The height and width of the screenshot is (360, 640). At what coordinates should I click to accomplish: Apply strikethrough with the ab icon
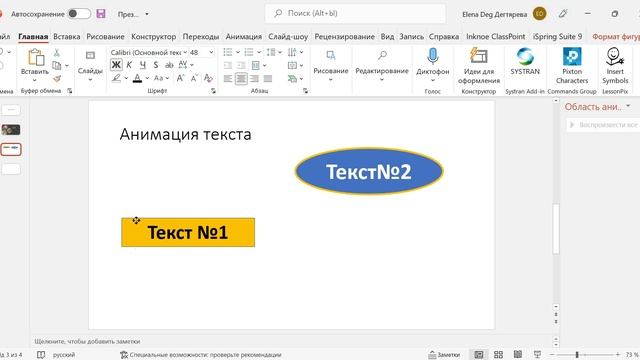(169, 65)
